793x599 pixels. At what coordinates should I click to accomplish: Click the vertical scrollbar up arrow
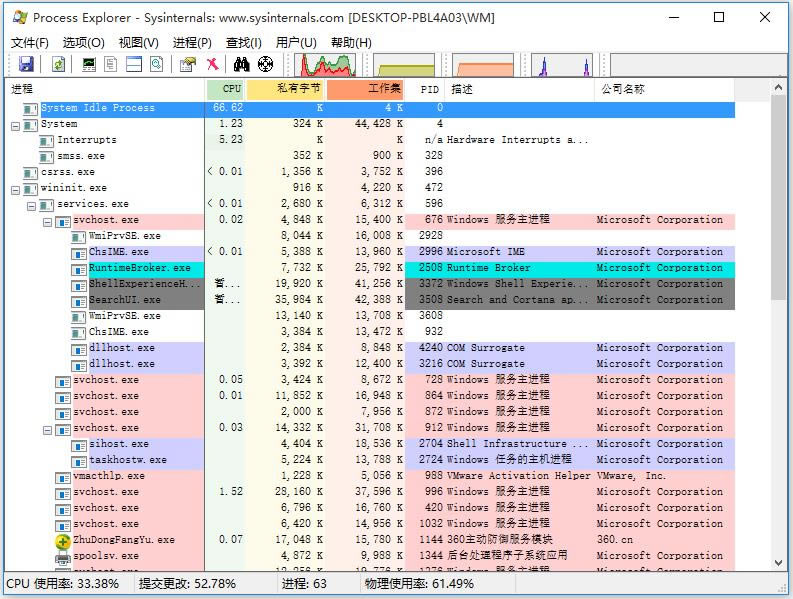(778, 88)
